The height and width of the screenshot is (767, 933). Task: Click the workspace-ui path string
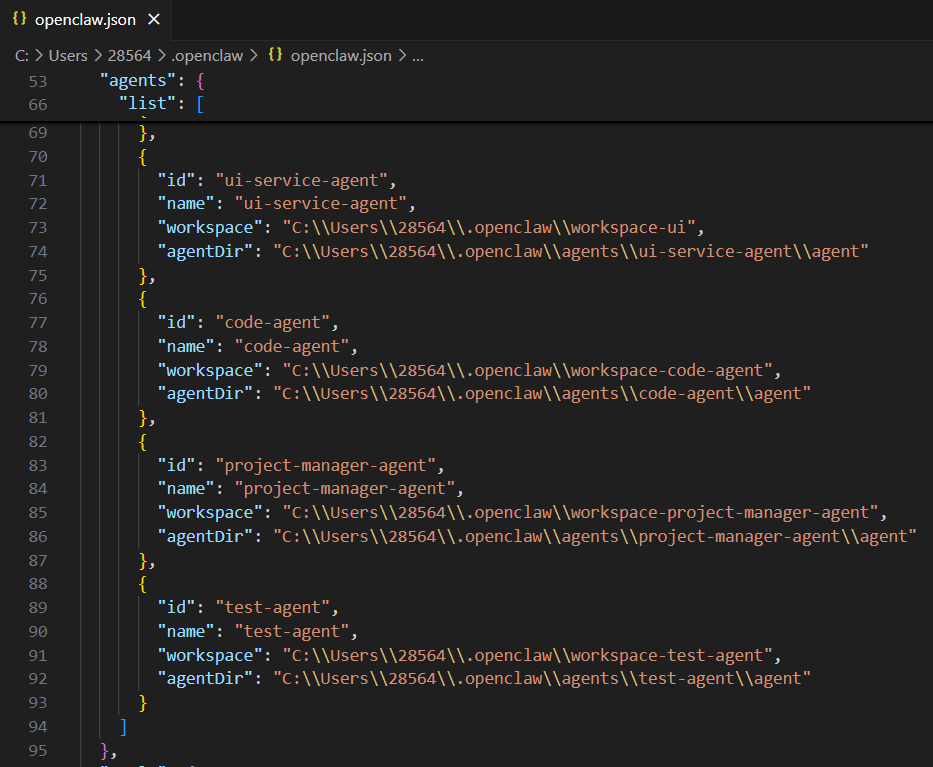[x=489, y=227]
